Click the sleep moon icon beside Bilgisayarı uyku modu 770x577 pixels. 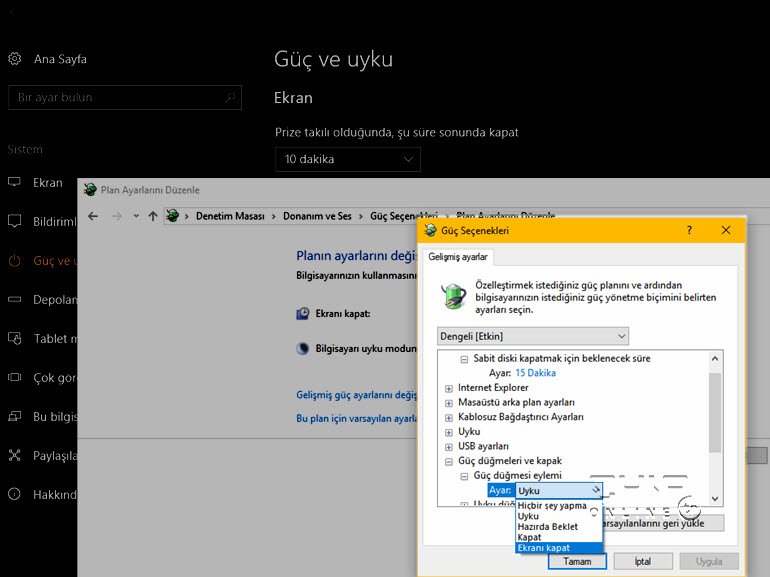pos(302,349)
